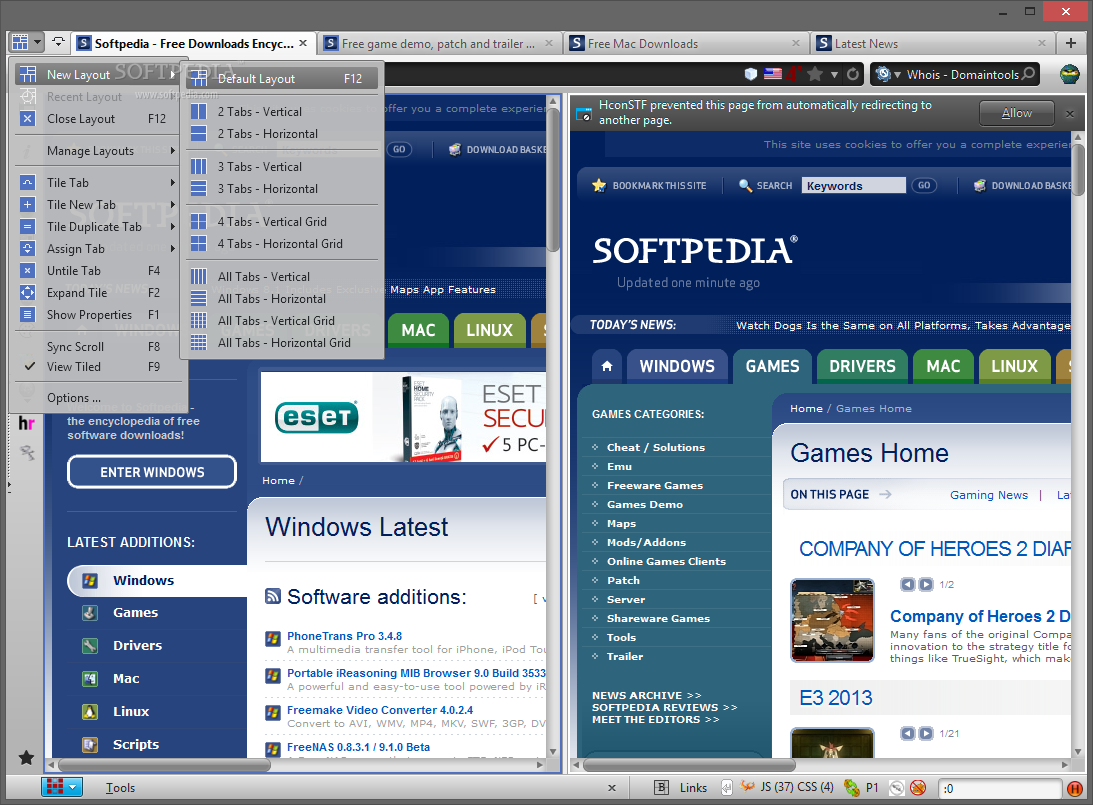Viewport: 1093px width, 805px height.
Task: Click the sync arrow icon beside layout button
Action: pos(59,43)
